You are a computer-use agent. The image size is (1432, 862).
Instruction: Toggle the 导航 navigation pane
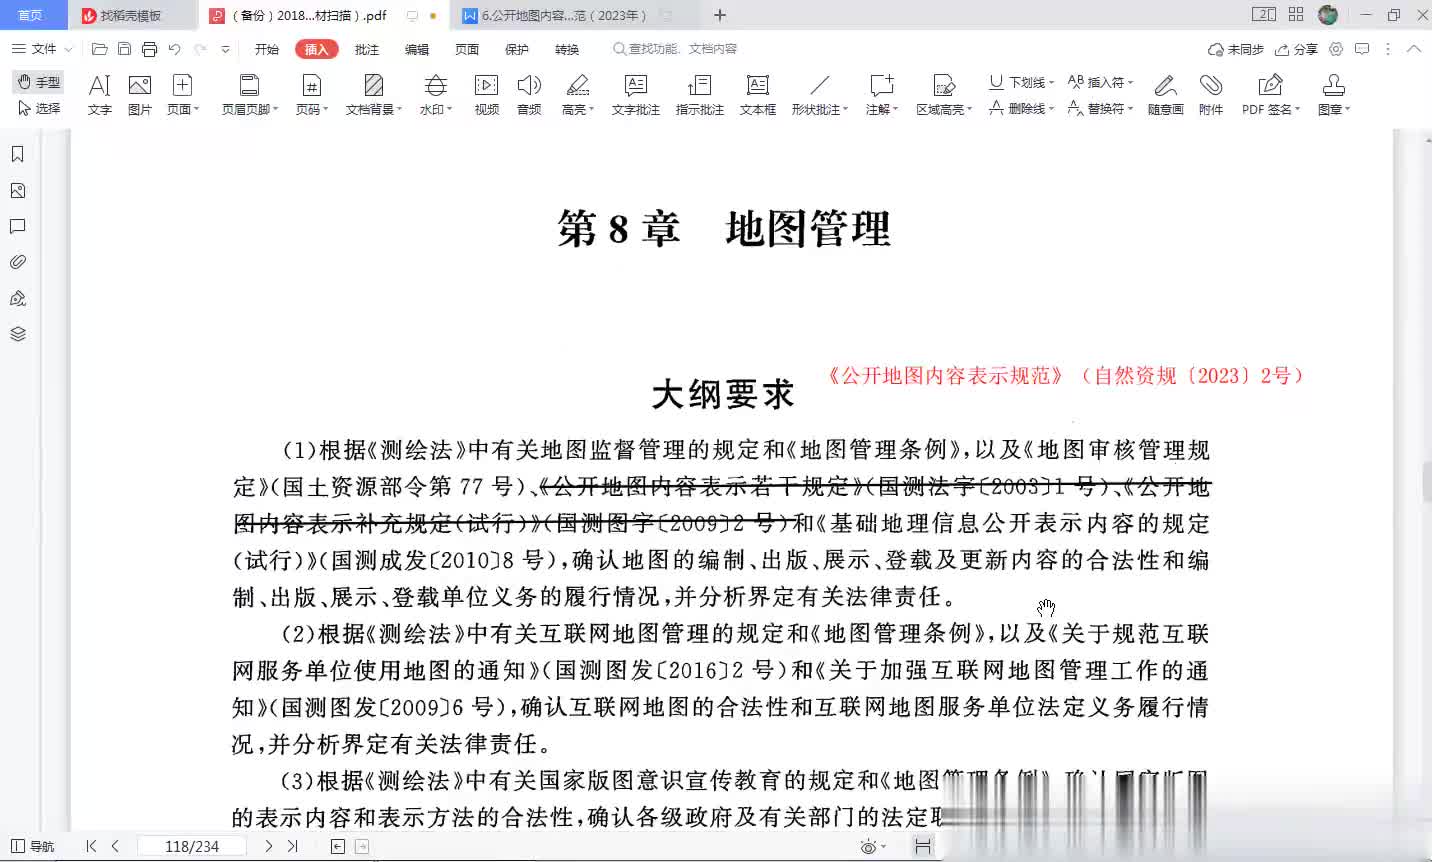[x=32, y=846]
